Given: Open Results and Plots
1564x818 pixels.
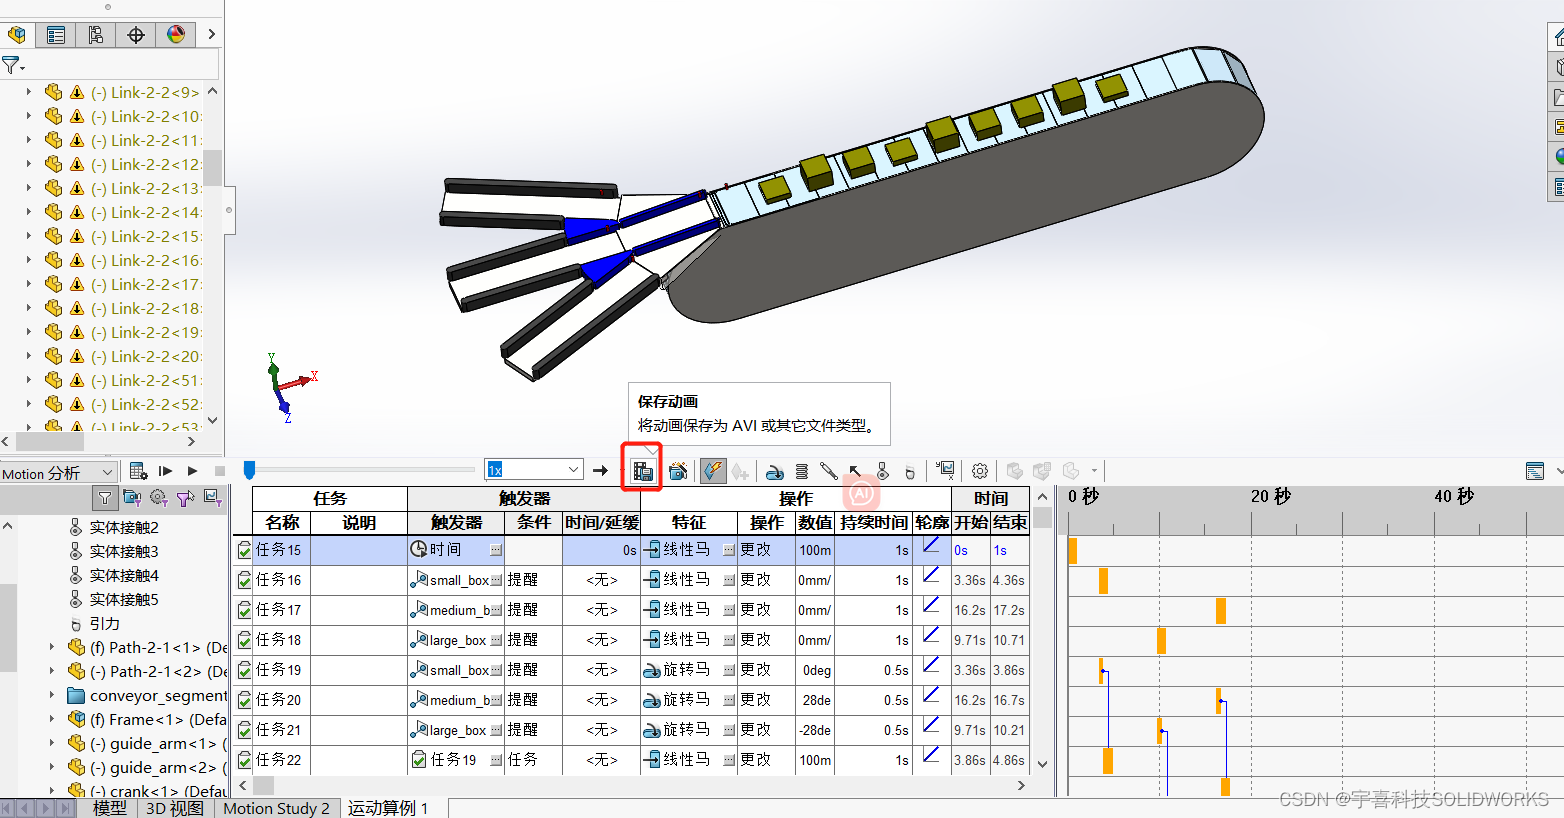Looking at the screenshot, I should coord(944,471).
